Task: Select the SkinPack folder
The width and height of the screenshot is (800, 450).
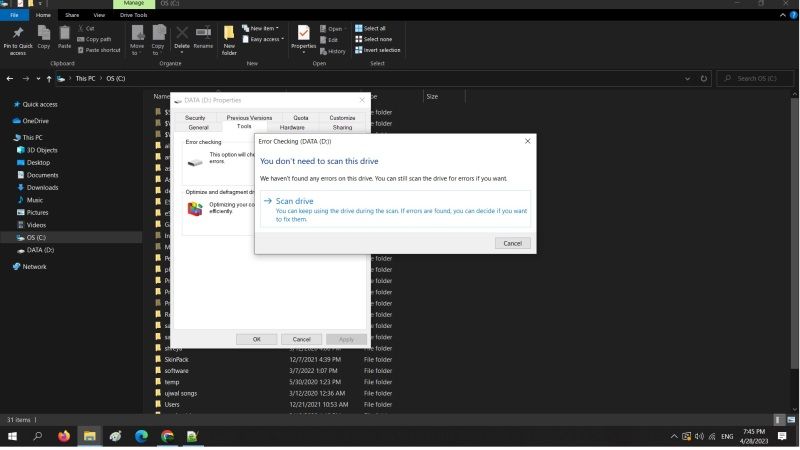Action: click(176, 360)
